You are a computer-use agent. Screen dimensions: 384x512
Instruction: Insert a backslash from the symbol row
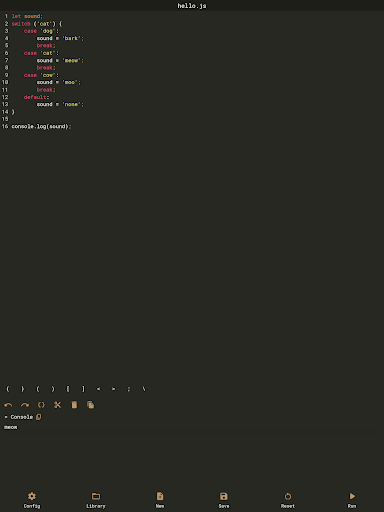point(144,389)
